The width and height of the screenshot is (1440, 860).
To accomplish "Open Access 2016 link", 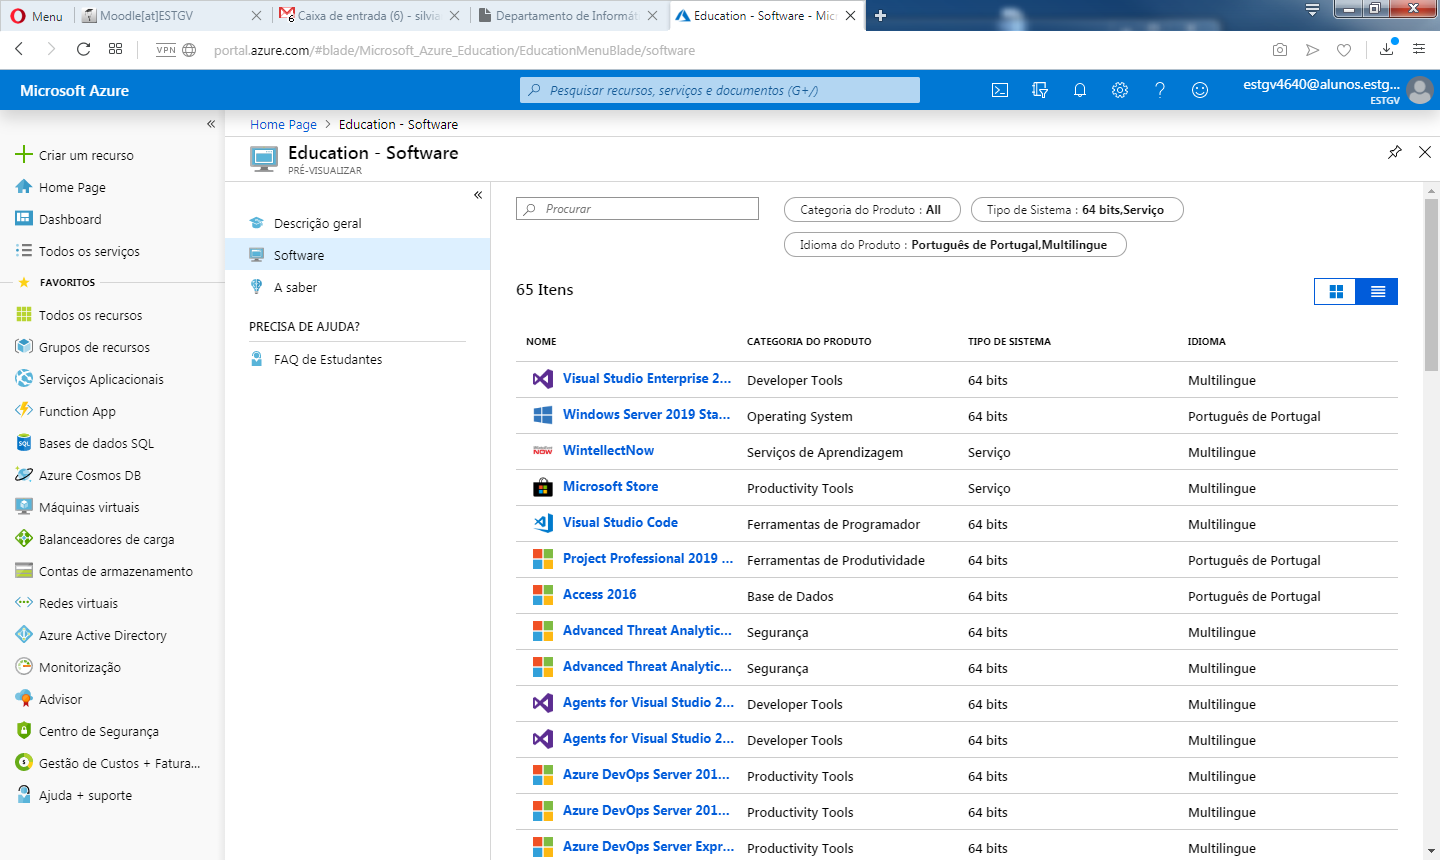I will (x=599, y=595).
